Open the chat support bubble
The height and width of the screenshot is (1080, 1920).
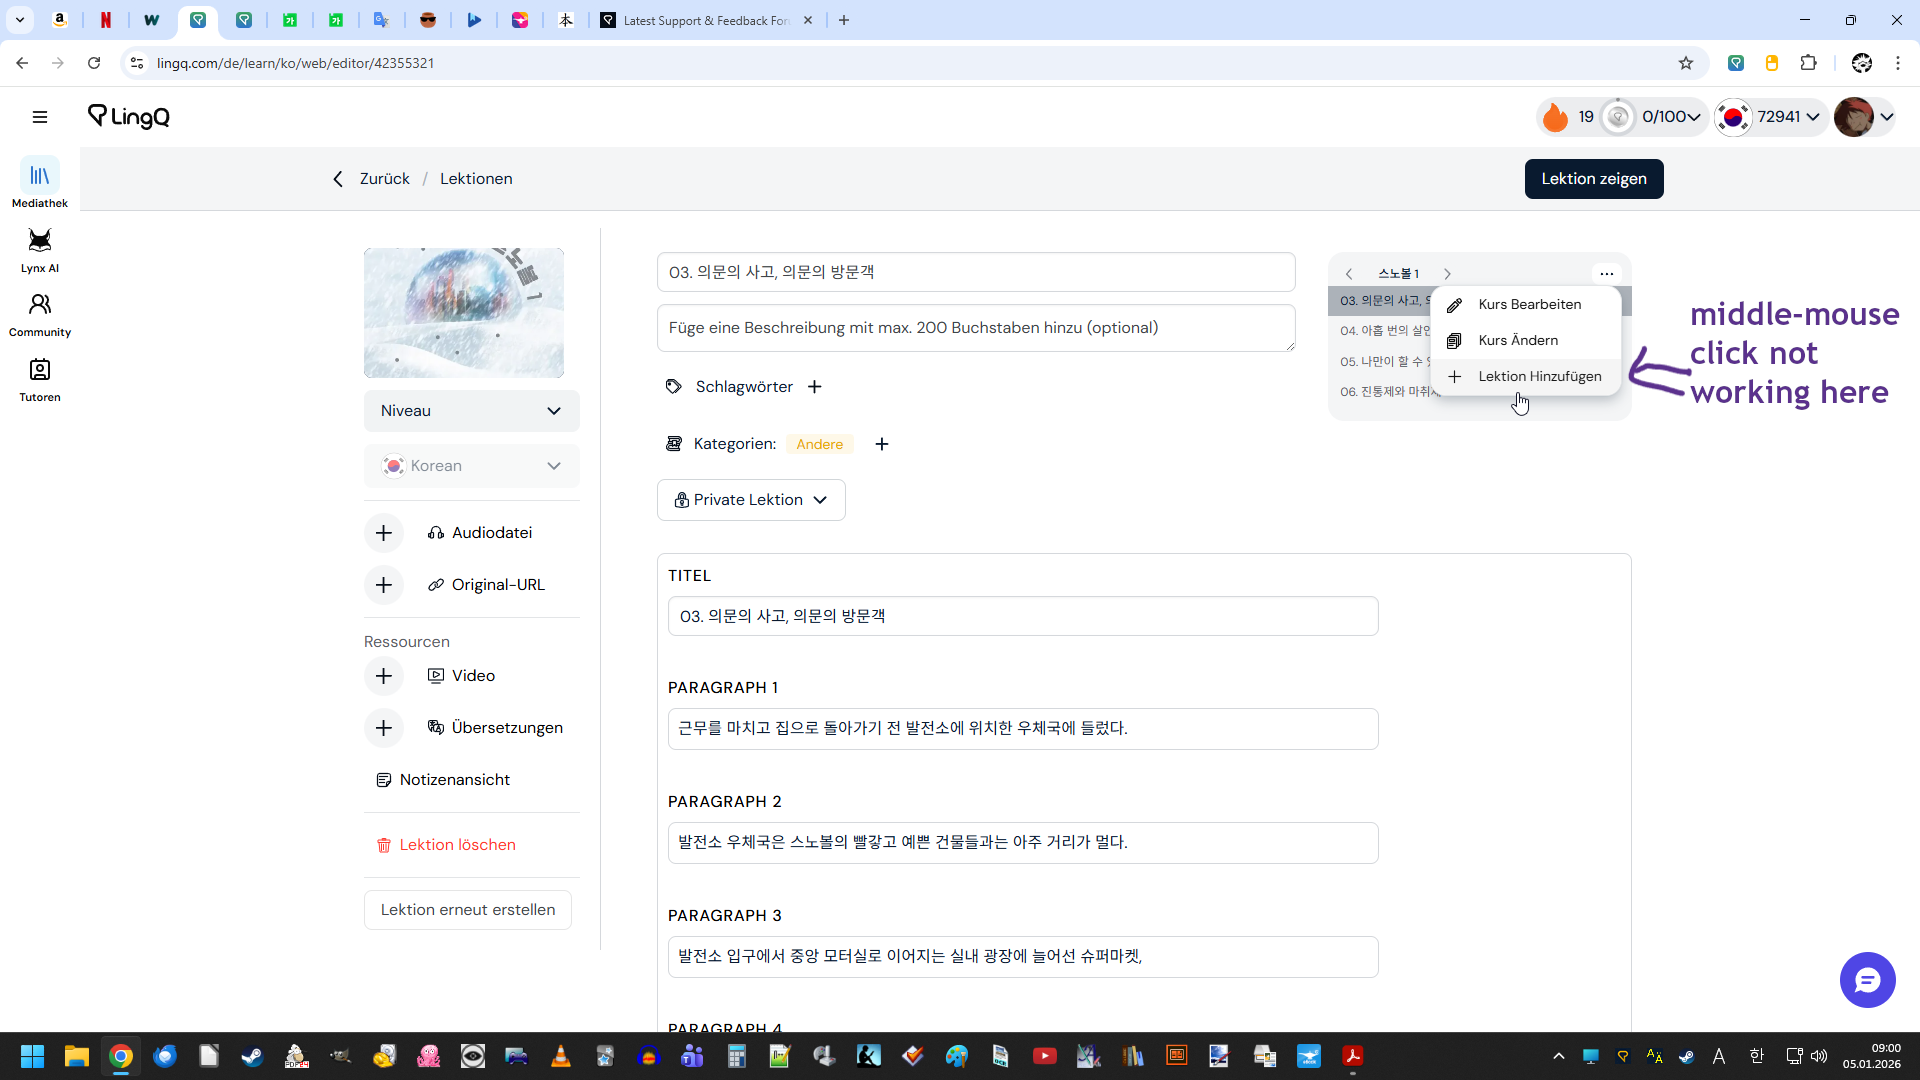click(x=1867, y=980)
